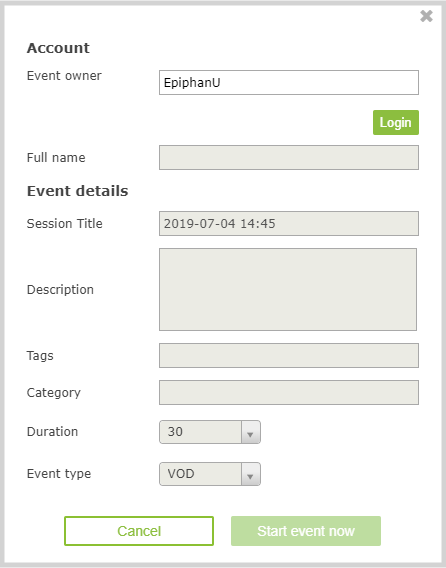Click the Description label text
Viewport: 446px width, 568px height.
(x=60, y=289)
